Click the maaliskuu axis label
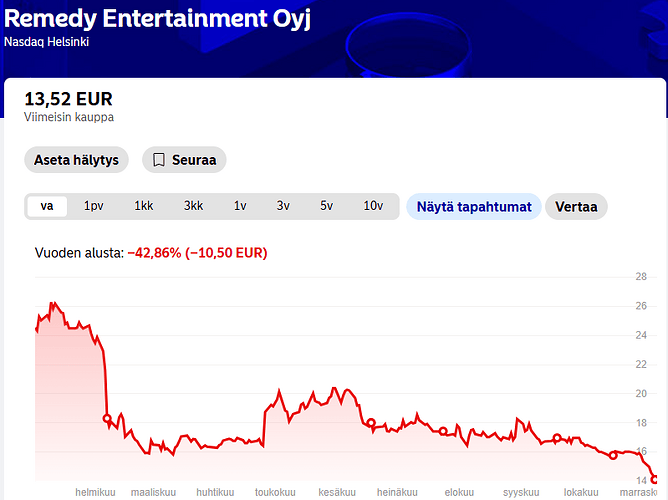This screenshot has width=668, height=500. point(153,492)
